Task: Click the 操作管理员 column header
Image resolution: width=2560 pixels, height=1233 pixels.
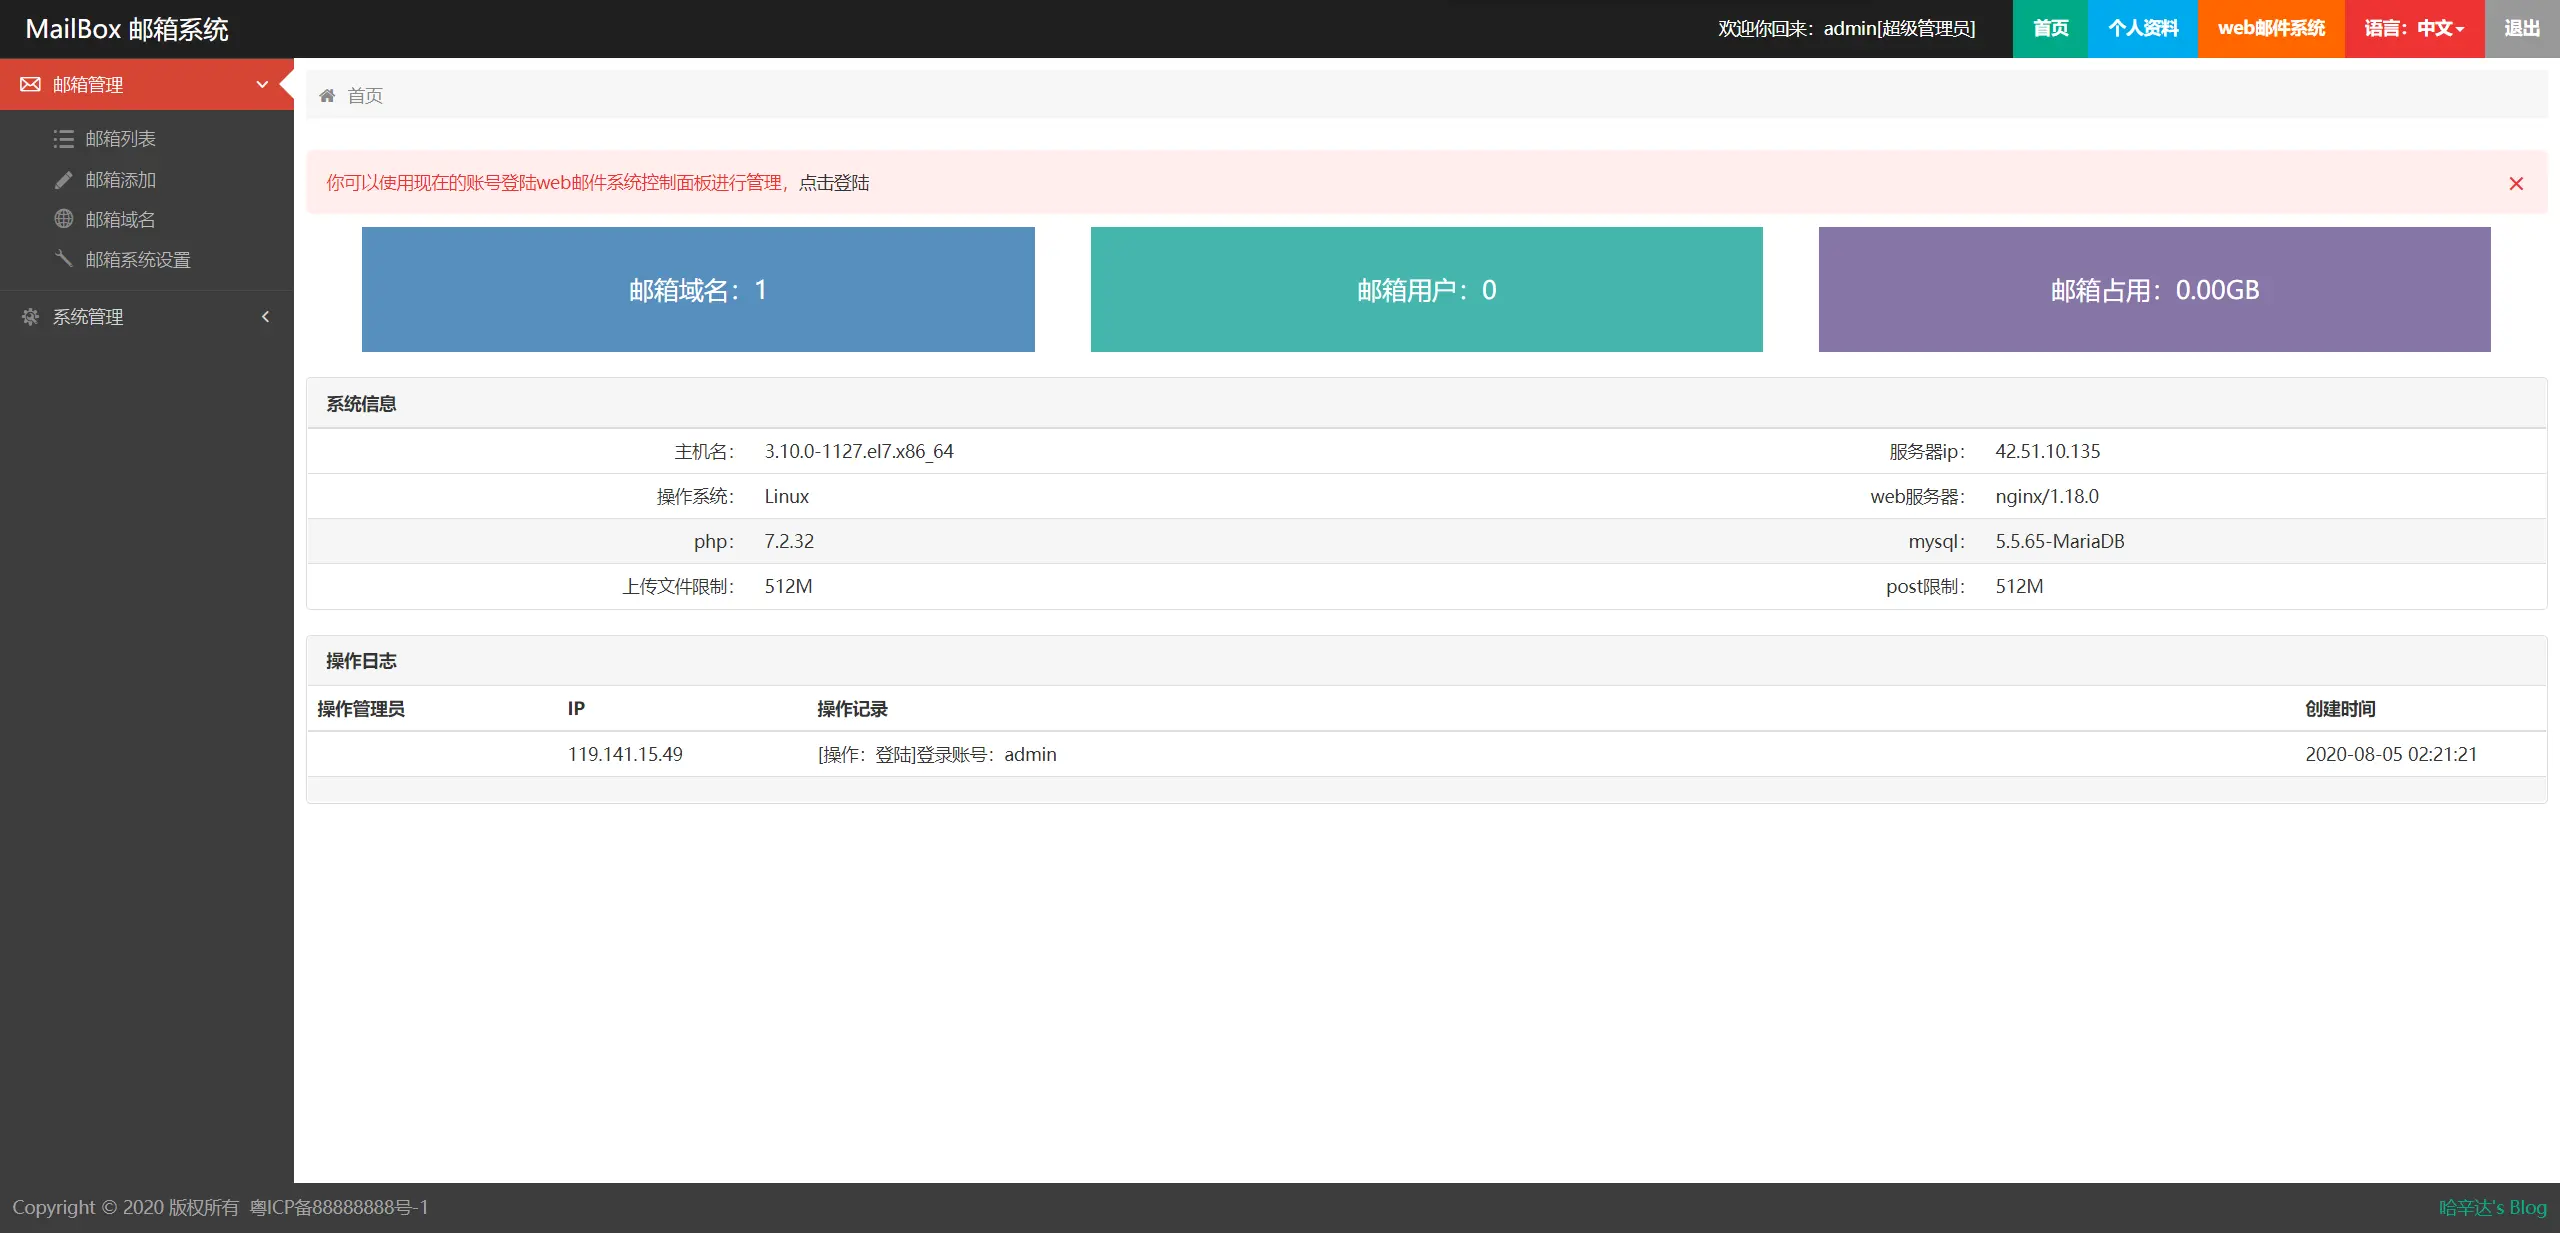Action: click(x=361, y=709)
